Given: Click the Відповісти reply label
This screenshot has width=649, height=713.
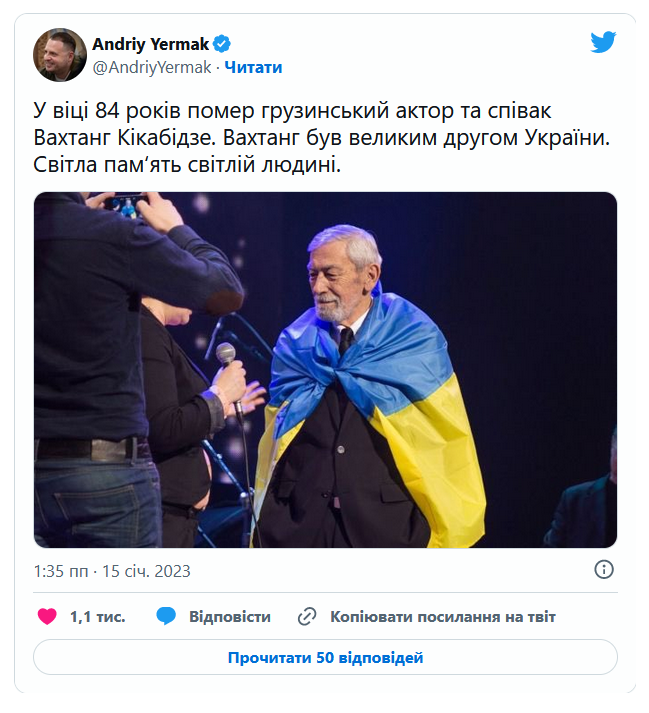Looking at the screenshot, I should coord(230,617).
